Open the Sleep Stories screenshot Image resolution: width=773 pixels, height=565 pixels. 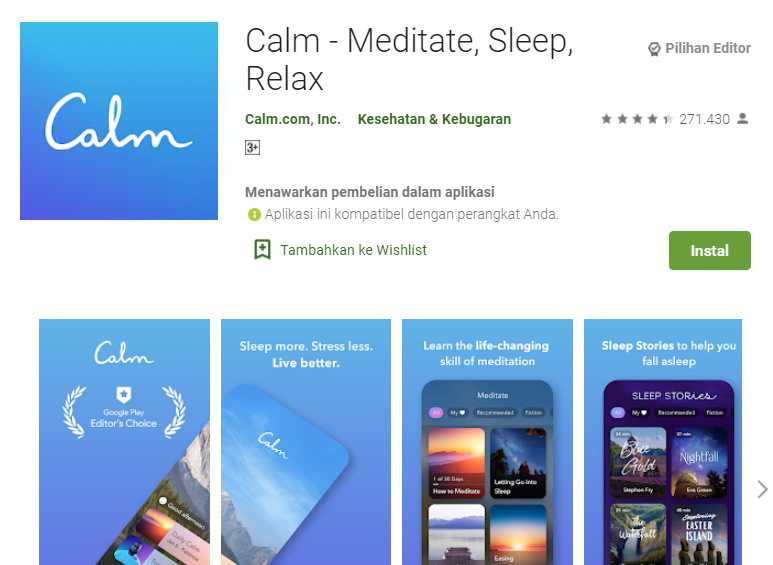coord(663,442)
